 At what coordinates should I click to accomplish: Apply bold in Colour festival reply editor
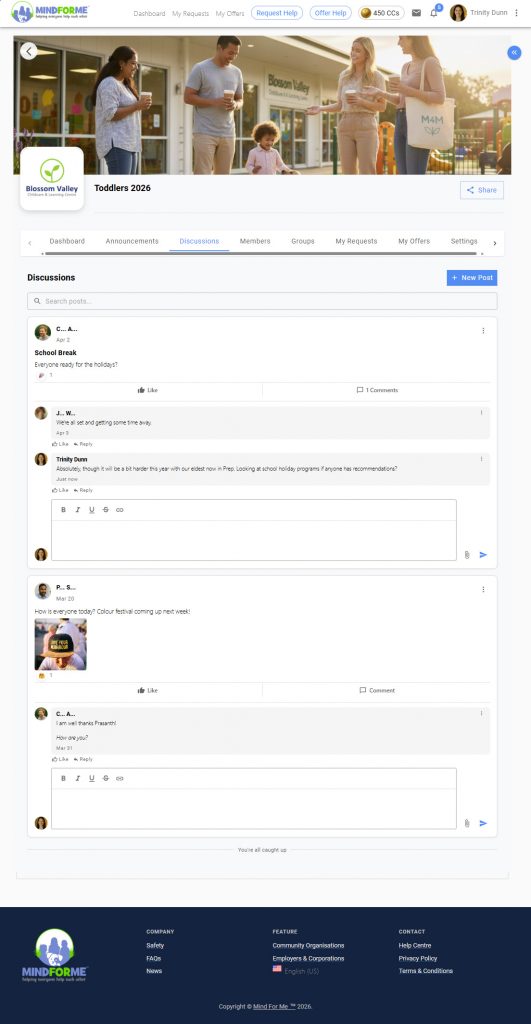pos(63,778)
